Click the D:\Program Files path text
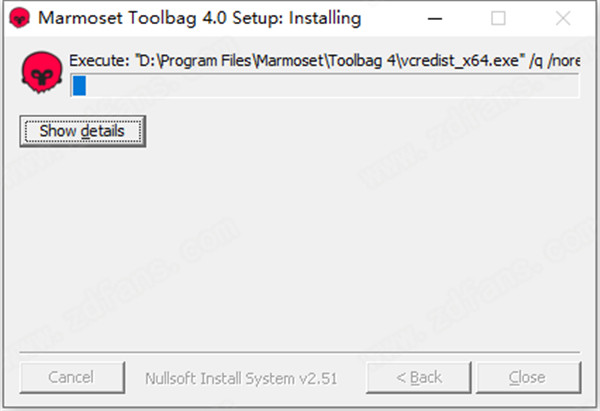The image size is (600, 411). (x=205, y=62)
